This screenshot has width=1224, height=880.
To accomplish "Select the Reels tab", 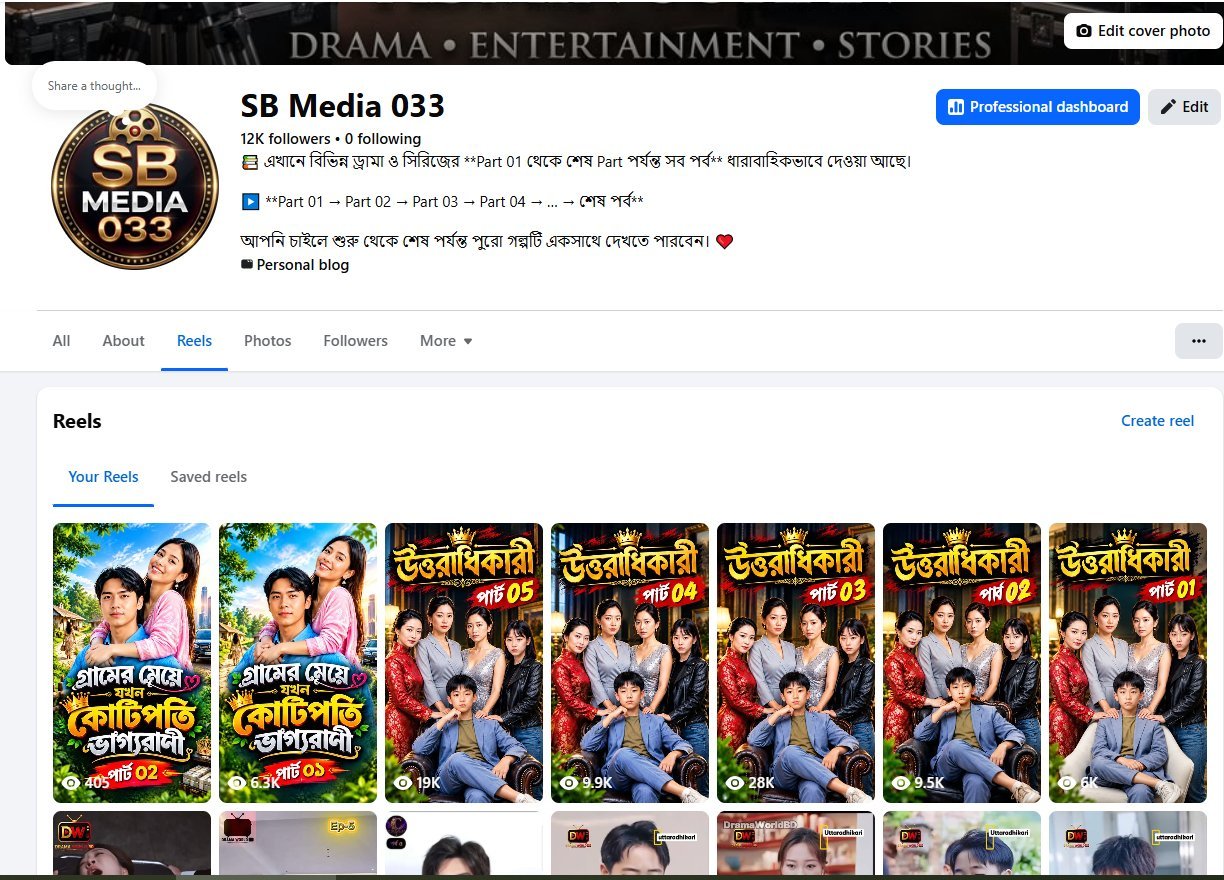I will point(194,341).
